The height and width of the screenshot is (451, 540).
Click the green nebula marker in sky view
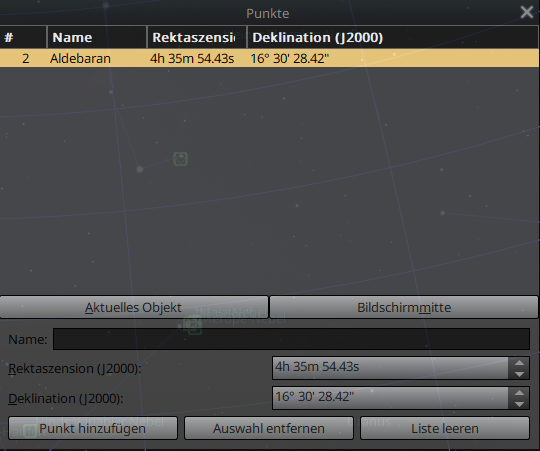180,159
